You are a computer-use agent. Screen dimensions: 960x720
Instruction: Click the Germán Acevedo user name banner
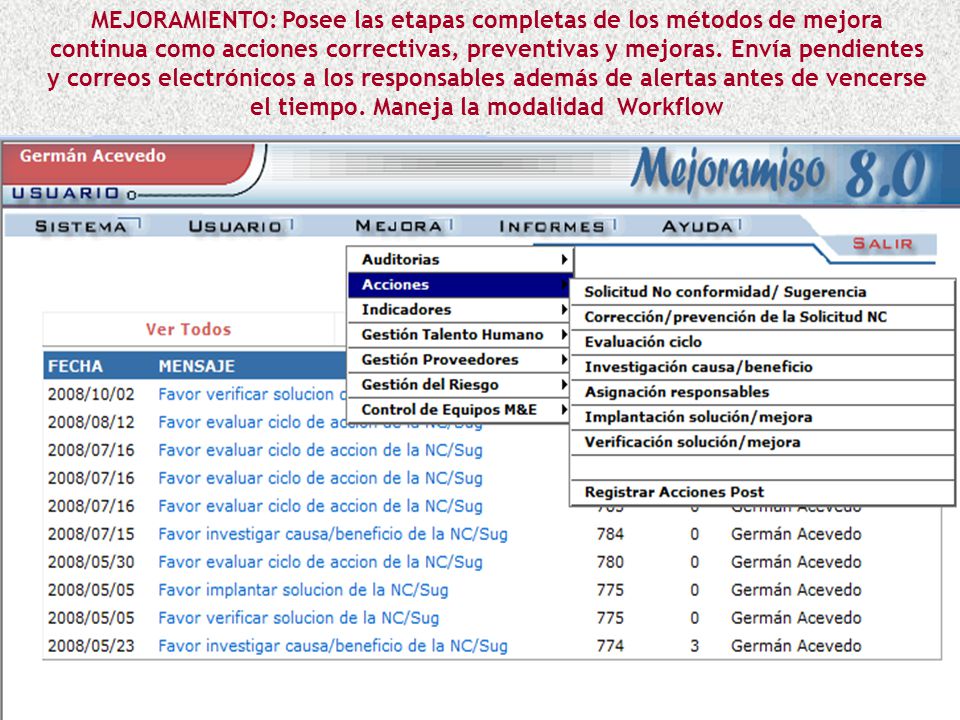[x=92, y=156]
